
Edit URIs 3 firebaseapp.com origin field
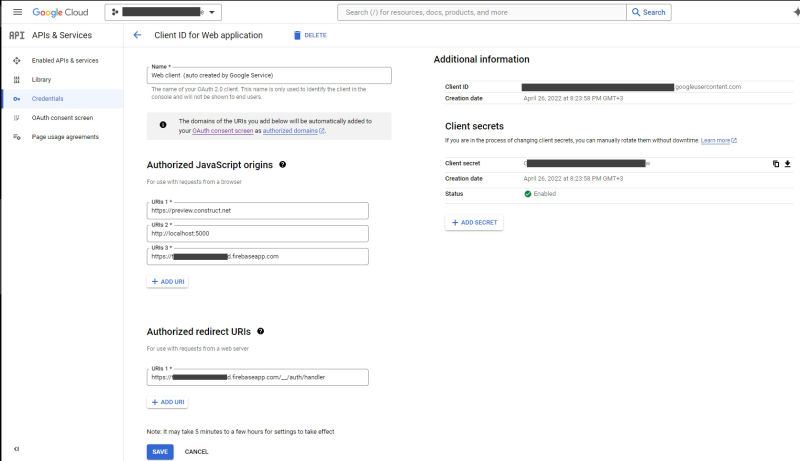click(x=258, y=257)
